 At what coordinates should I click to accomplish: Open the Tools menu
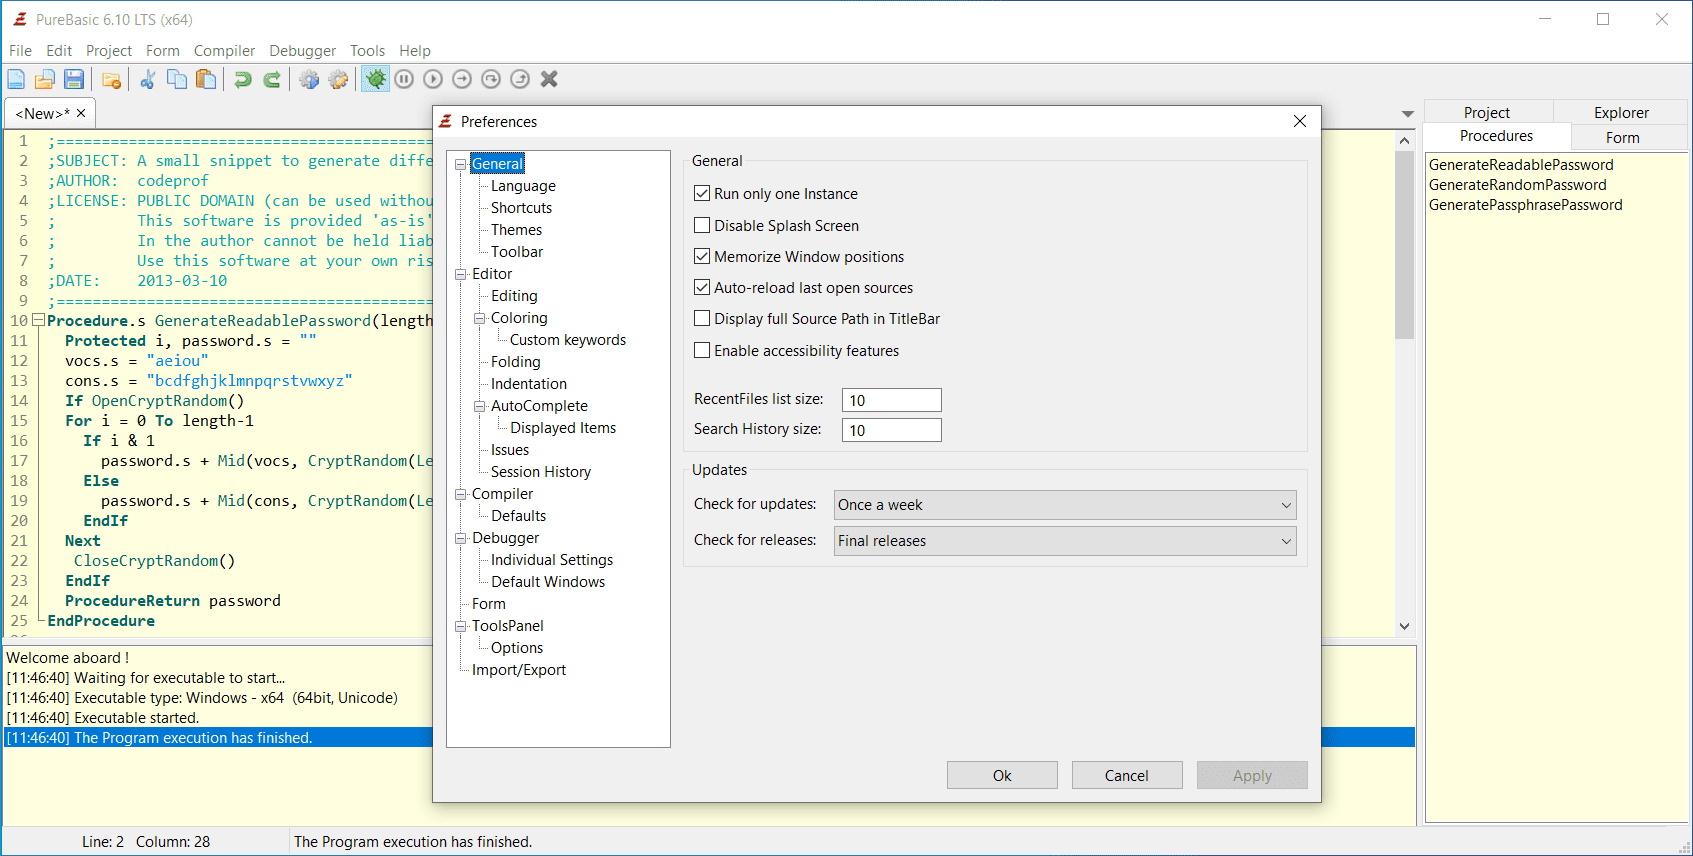coord(367,51)
